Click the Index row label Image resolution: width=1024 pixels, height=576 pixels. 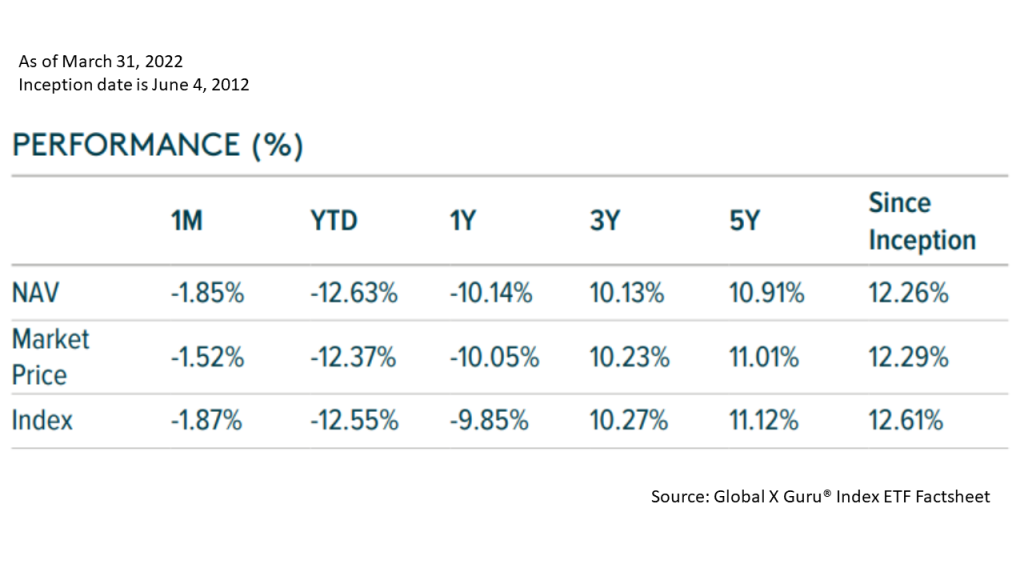pos(42,420)
